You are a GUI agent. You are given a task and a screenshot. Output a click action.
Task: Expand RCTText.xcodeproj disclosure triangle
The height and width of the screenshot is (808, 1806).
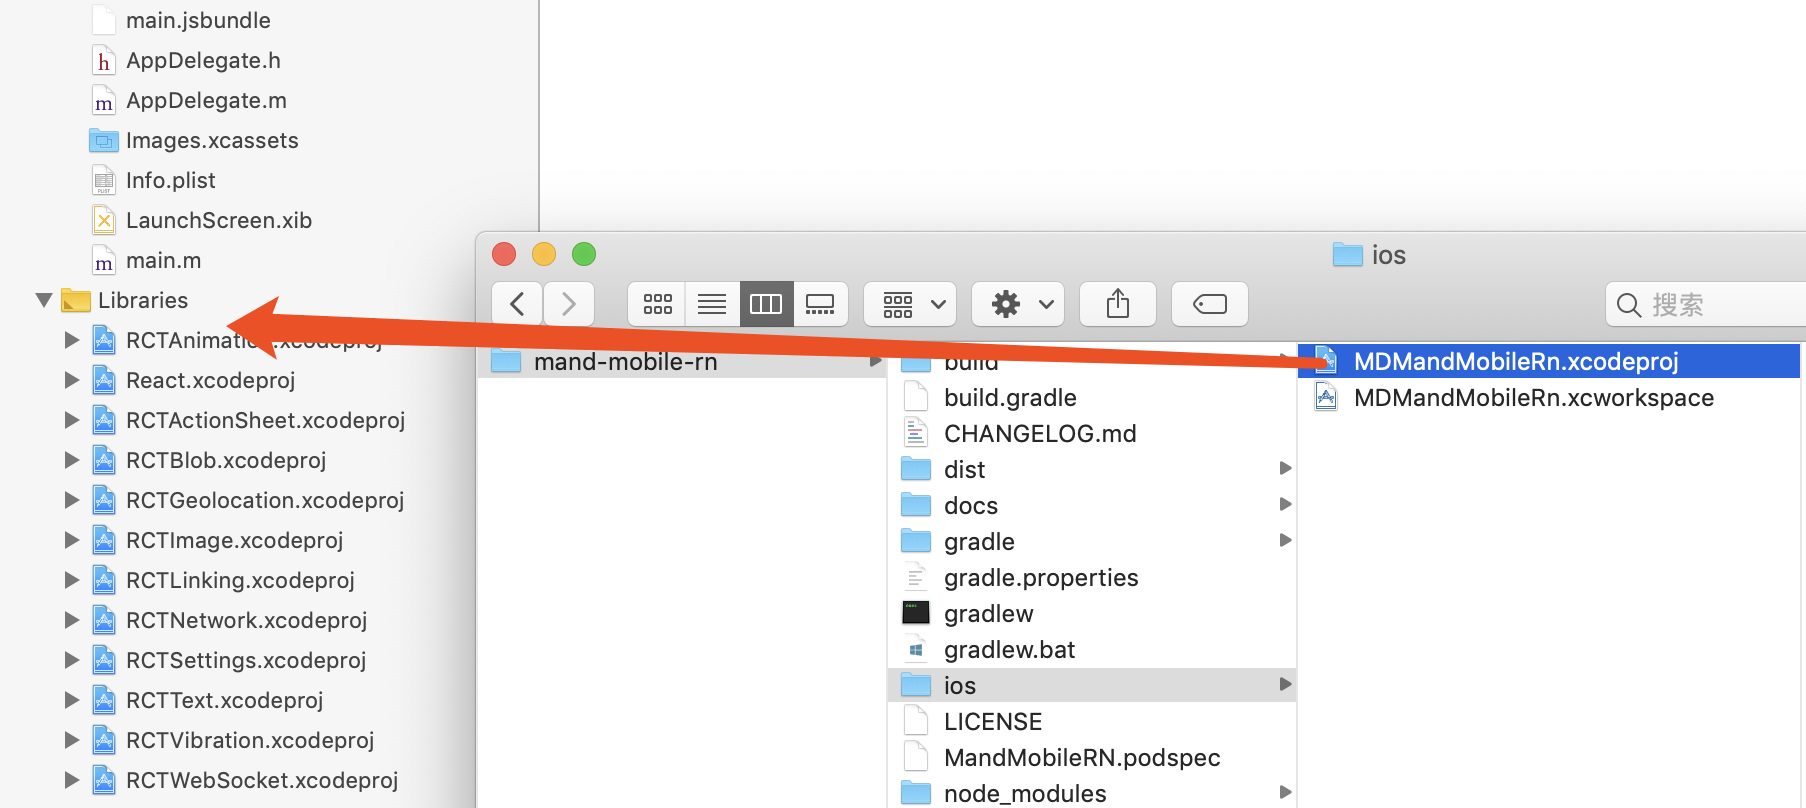point(72,700)
